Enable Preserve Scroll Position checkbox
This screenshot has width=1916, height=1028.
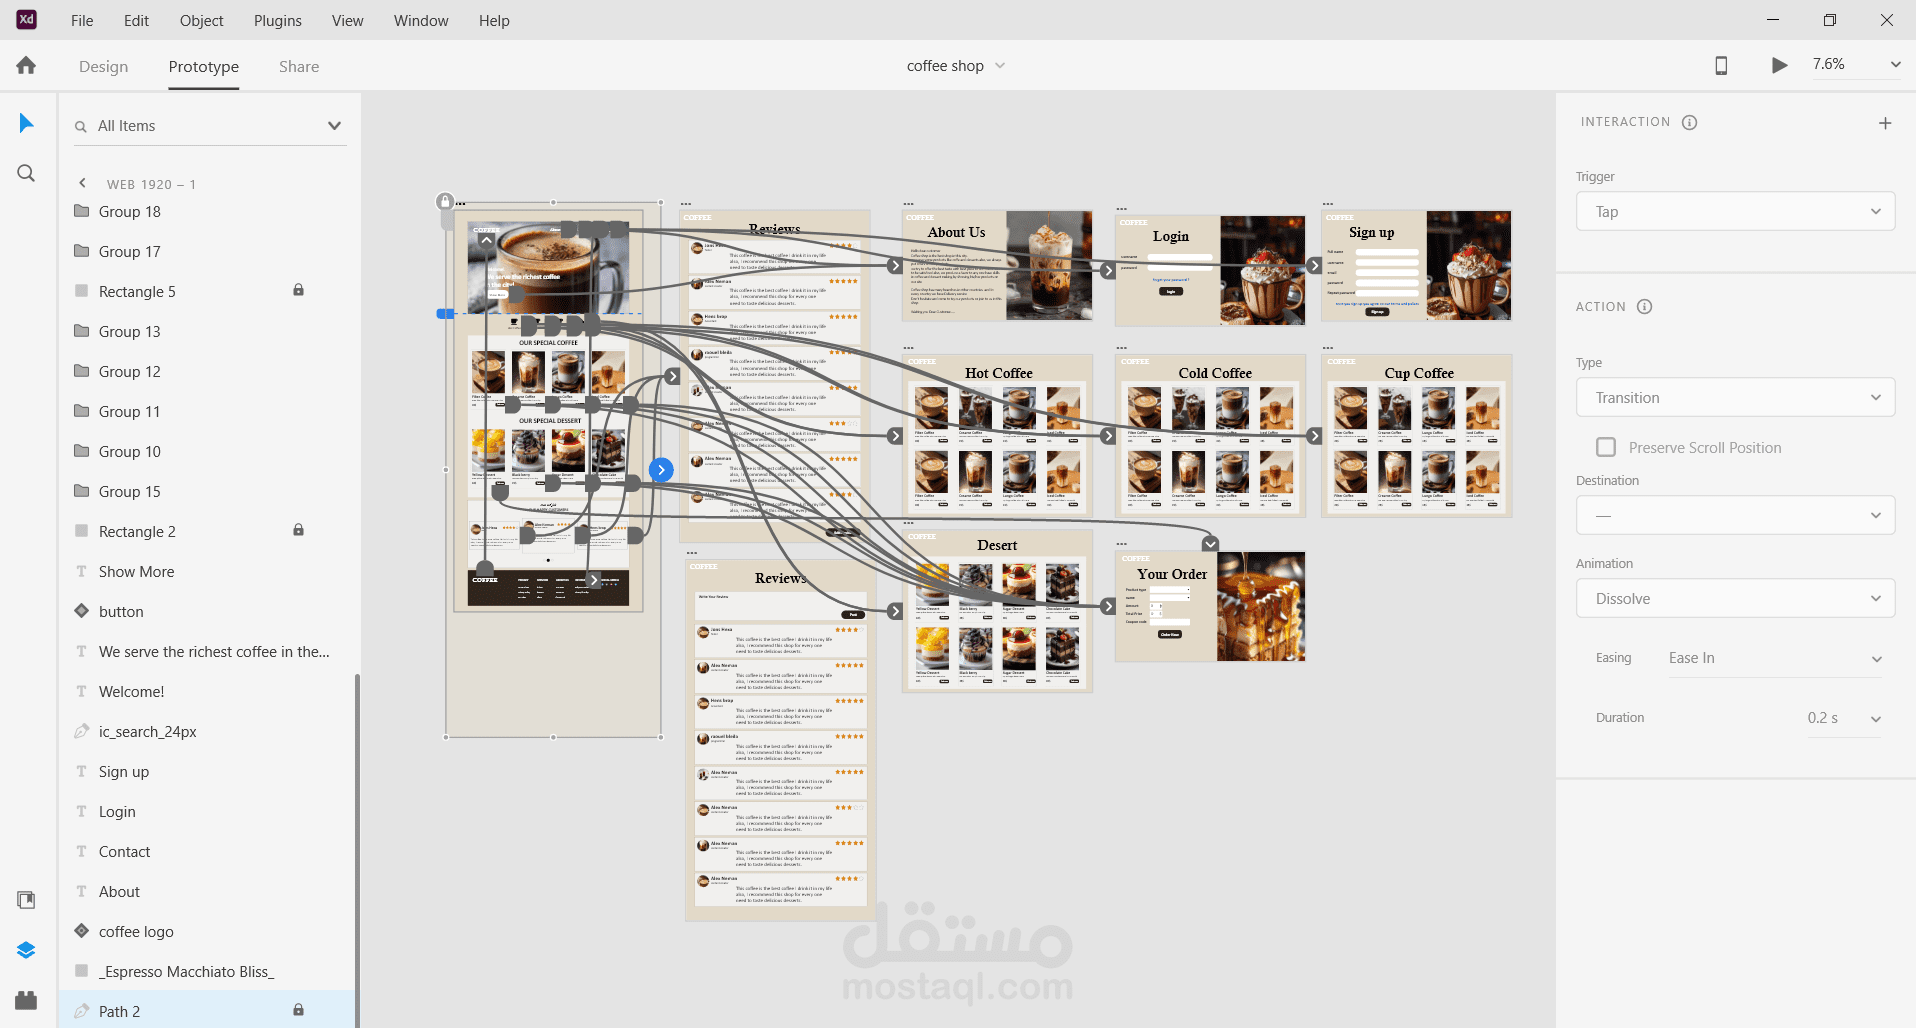(x=1606, y=447)
